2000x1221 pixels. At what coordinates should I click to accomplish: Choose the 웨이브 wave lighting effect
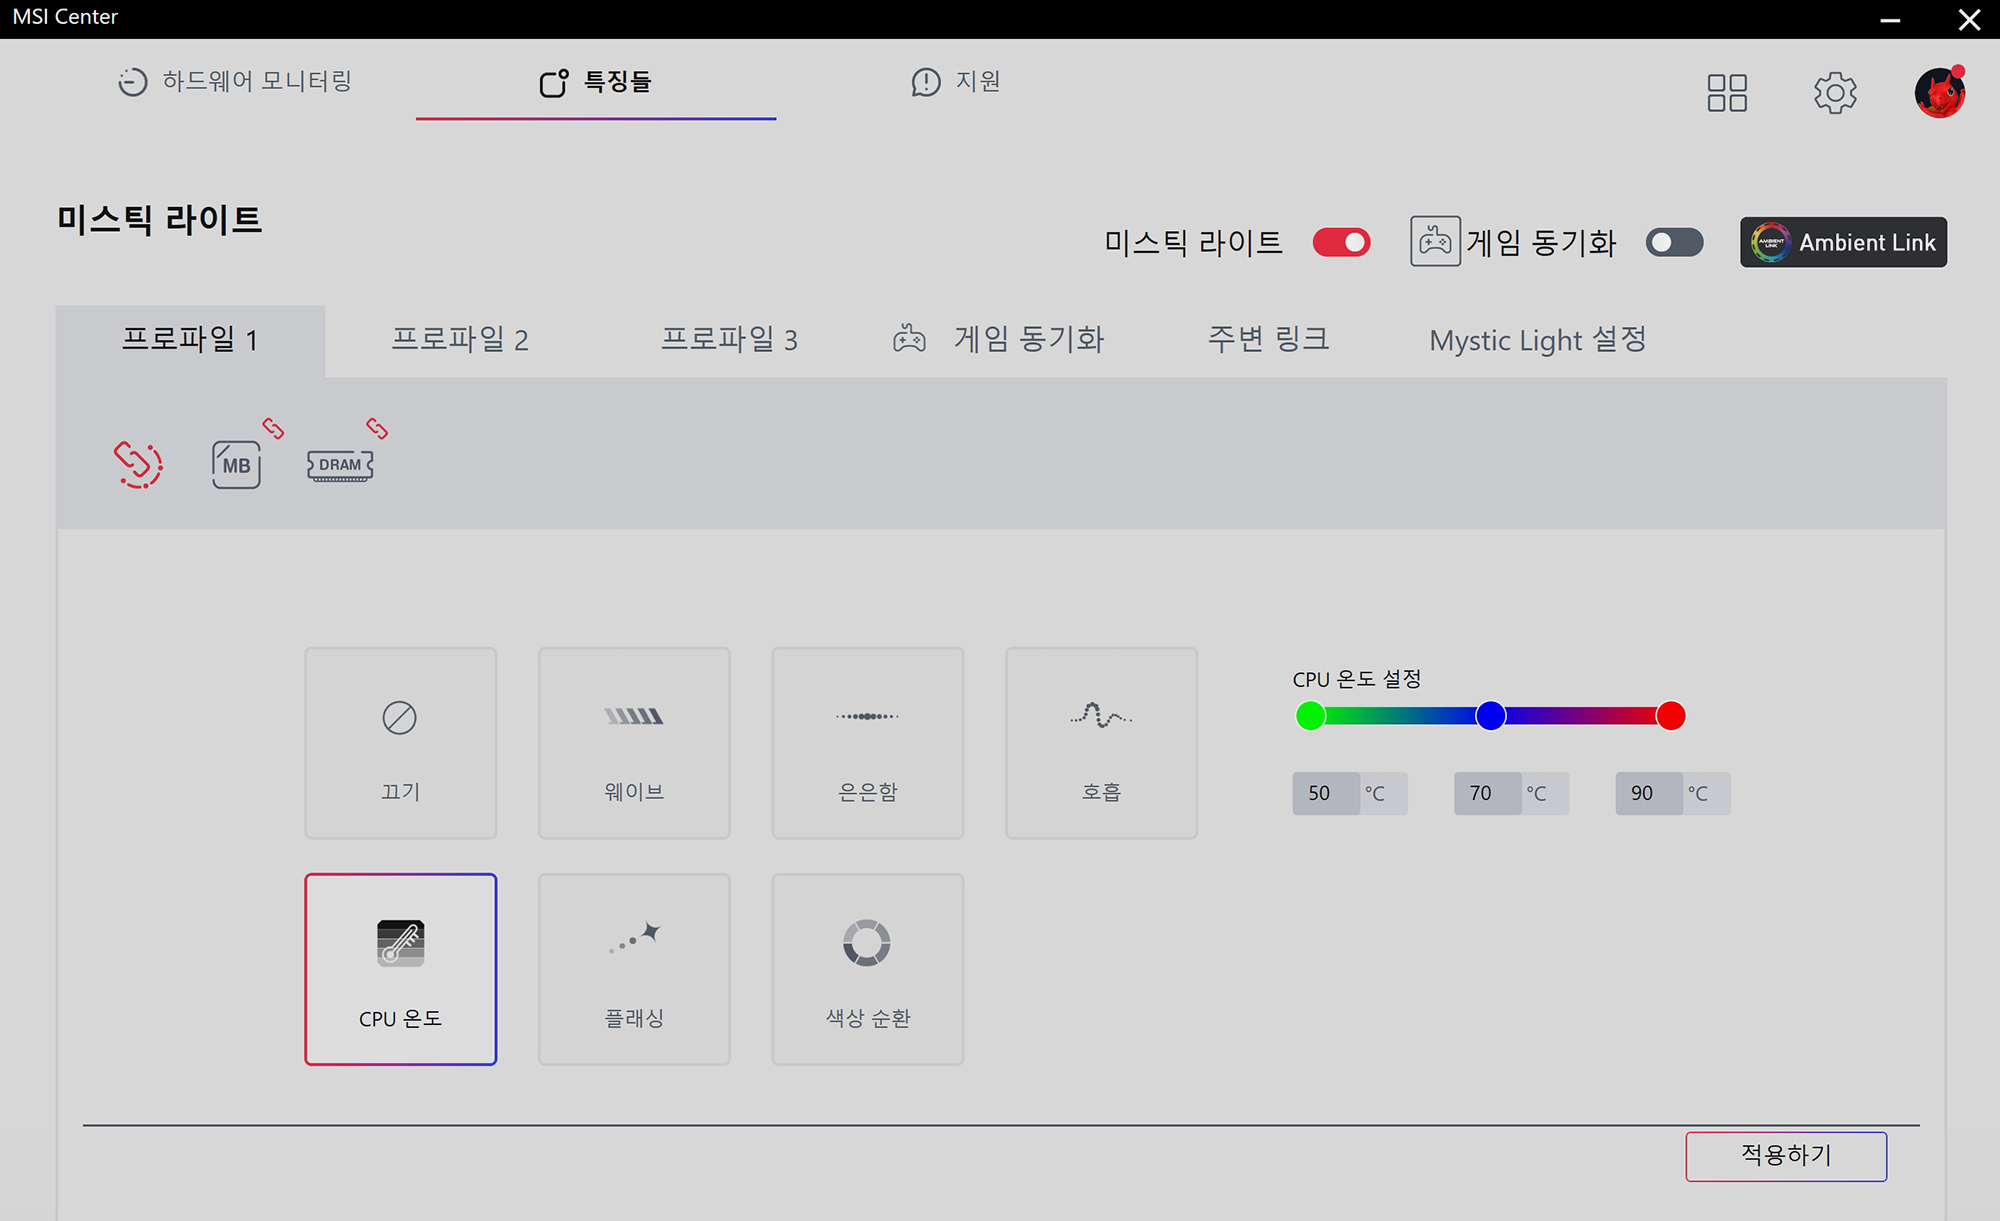[x=634, y=742]
